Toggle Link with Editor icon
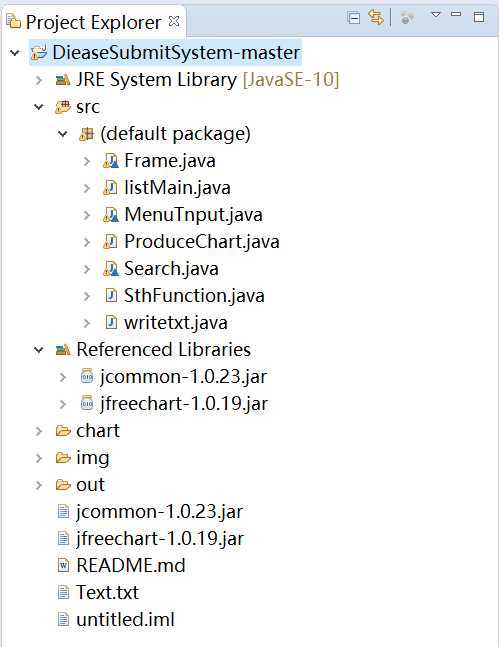This screenshot has width=499, height=647. [x=376, y=17]
